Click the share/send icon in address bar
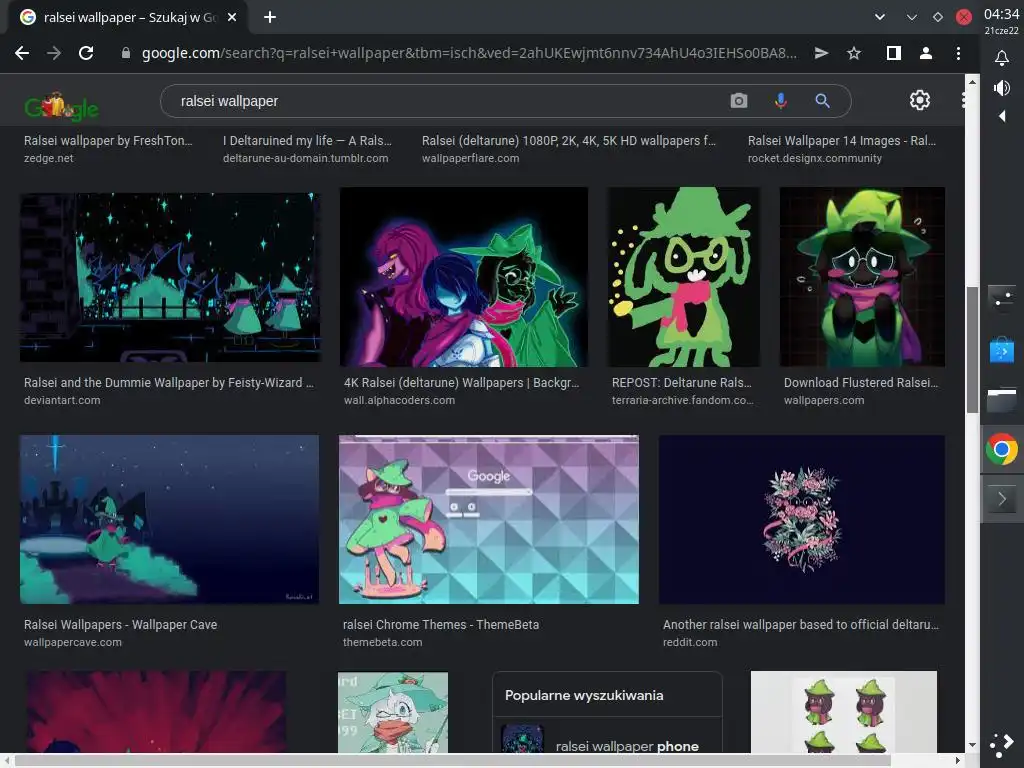Viewport: 1024px width, 768px height. pyautogui.click(x=822, y=54)
